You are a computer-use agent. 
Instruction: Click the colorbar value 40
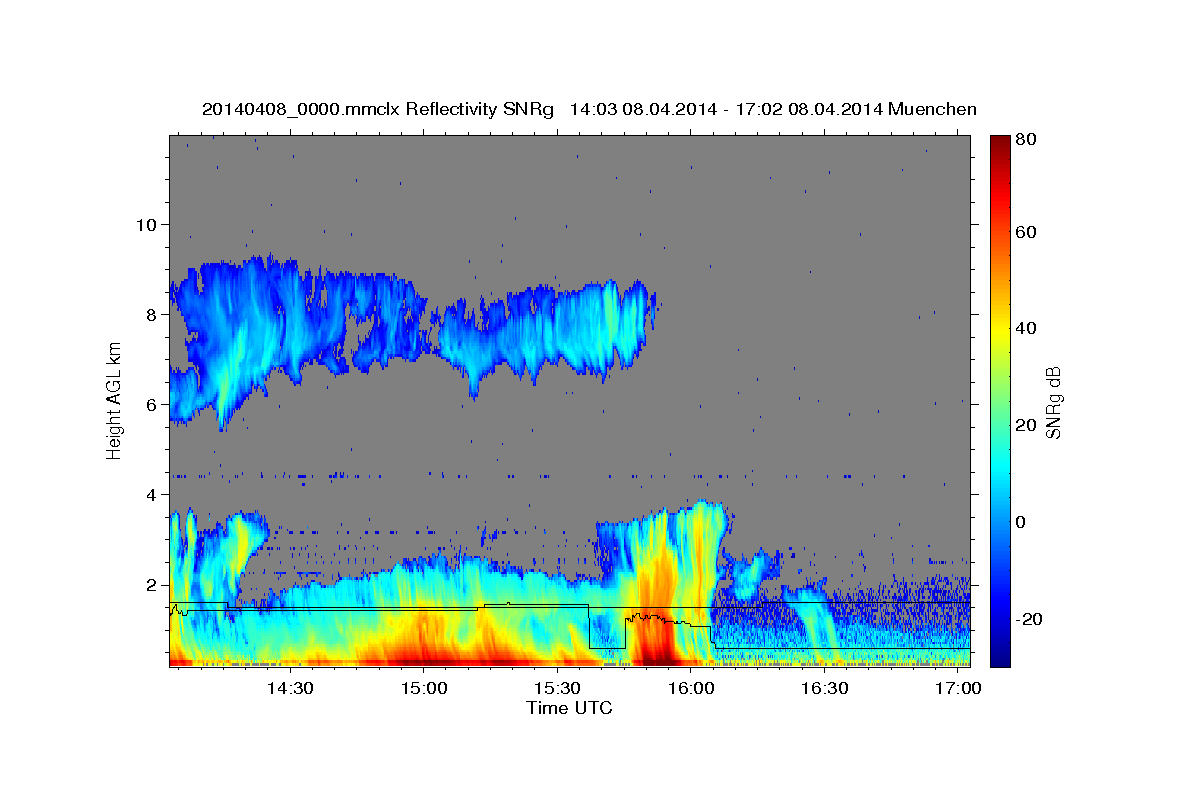(x=1028, y=328)
